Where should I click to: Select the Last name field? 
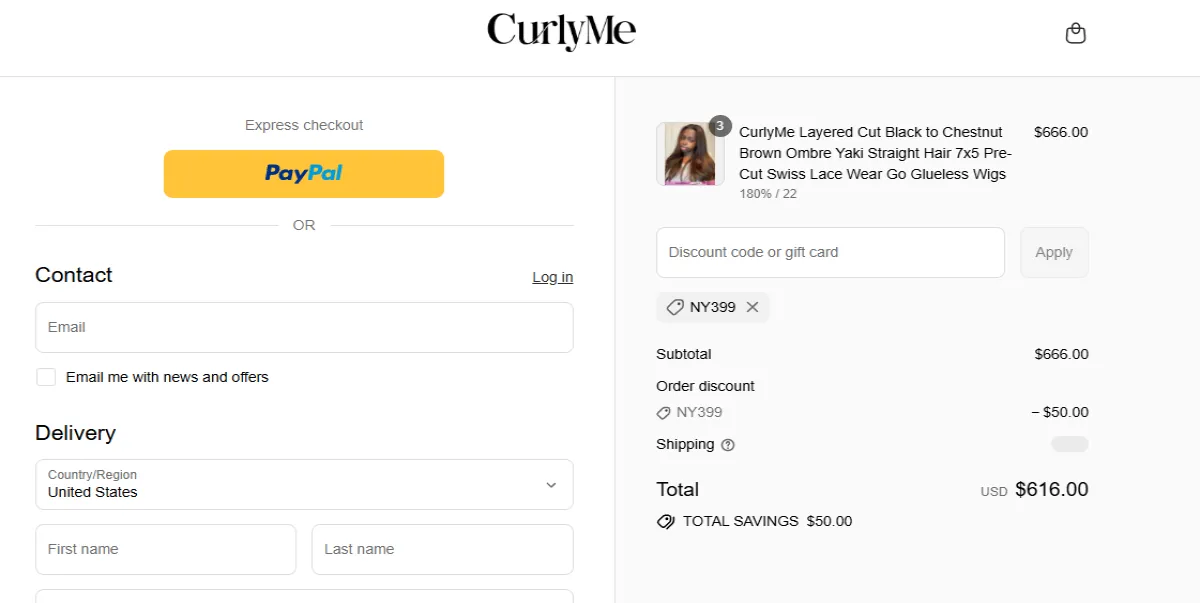pyautogui.click(x=442, y=549)
